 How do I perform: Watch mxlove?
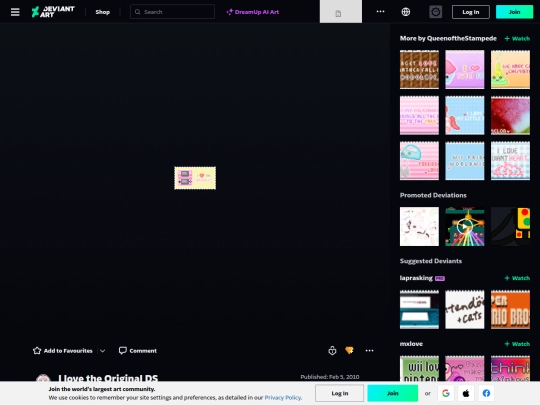click(x=517, y=344)
